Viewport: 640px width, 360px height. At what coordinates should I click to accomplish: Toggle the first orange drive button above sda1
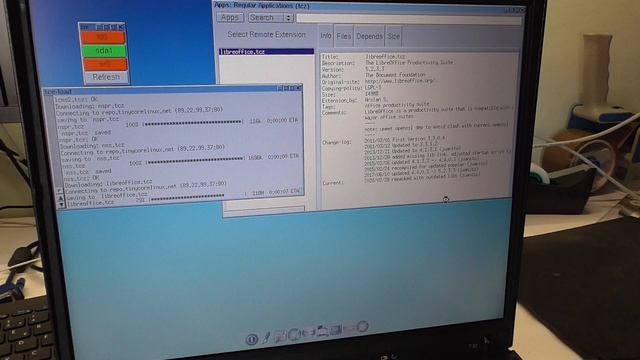(x=103, y=38)
